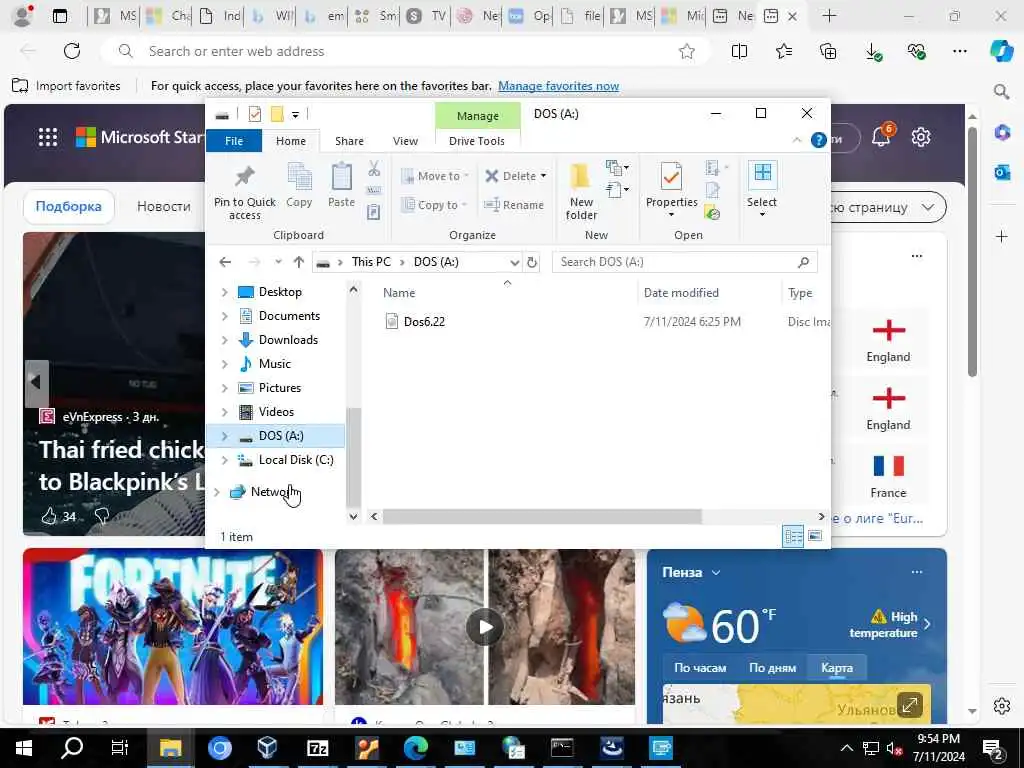Click the Edge address bar
1024x768 pixels.
click(405, 51)
